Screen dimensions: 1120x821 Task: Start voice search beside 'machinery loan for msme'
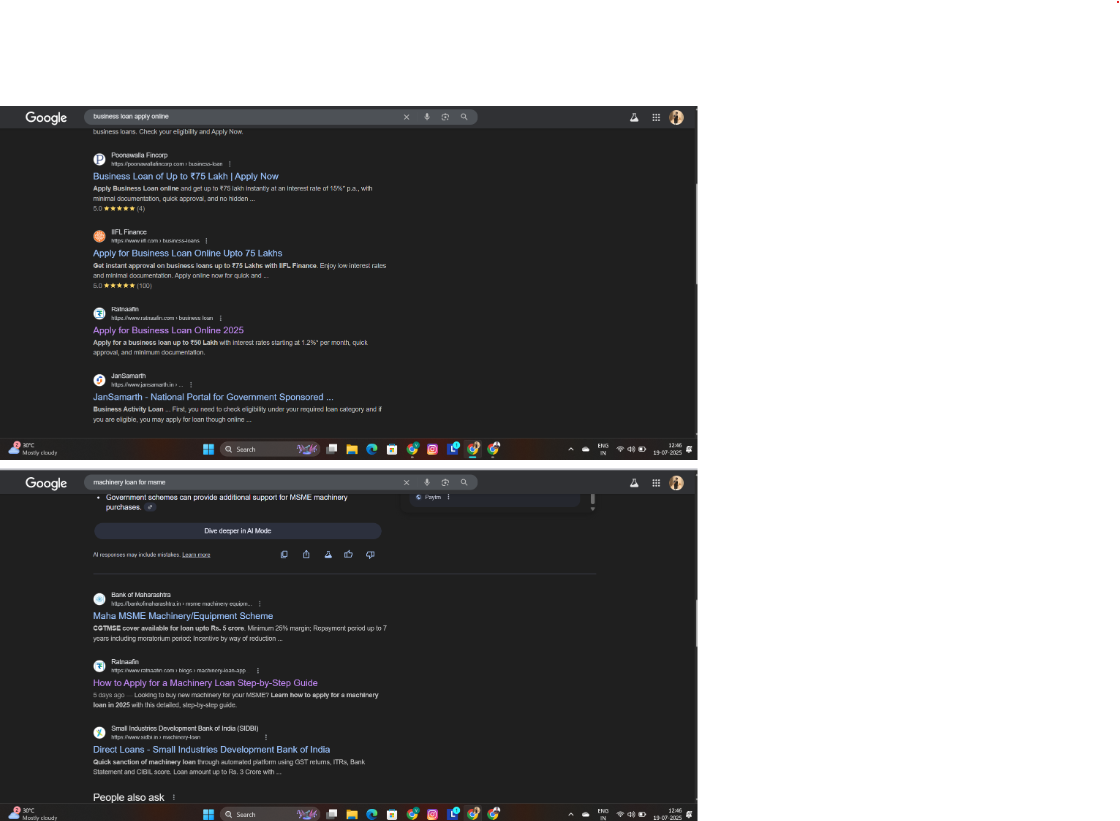coord(426,483)
